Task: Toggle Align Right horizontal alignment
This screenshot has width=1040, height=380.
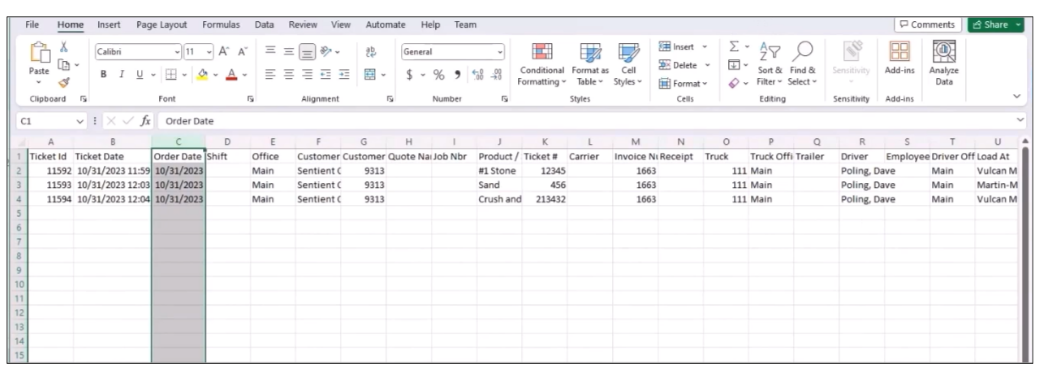Action: tap(307, 74)
